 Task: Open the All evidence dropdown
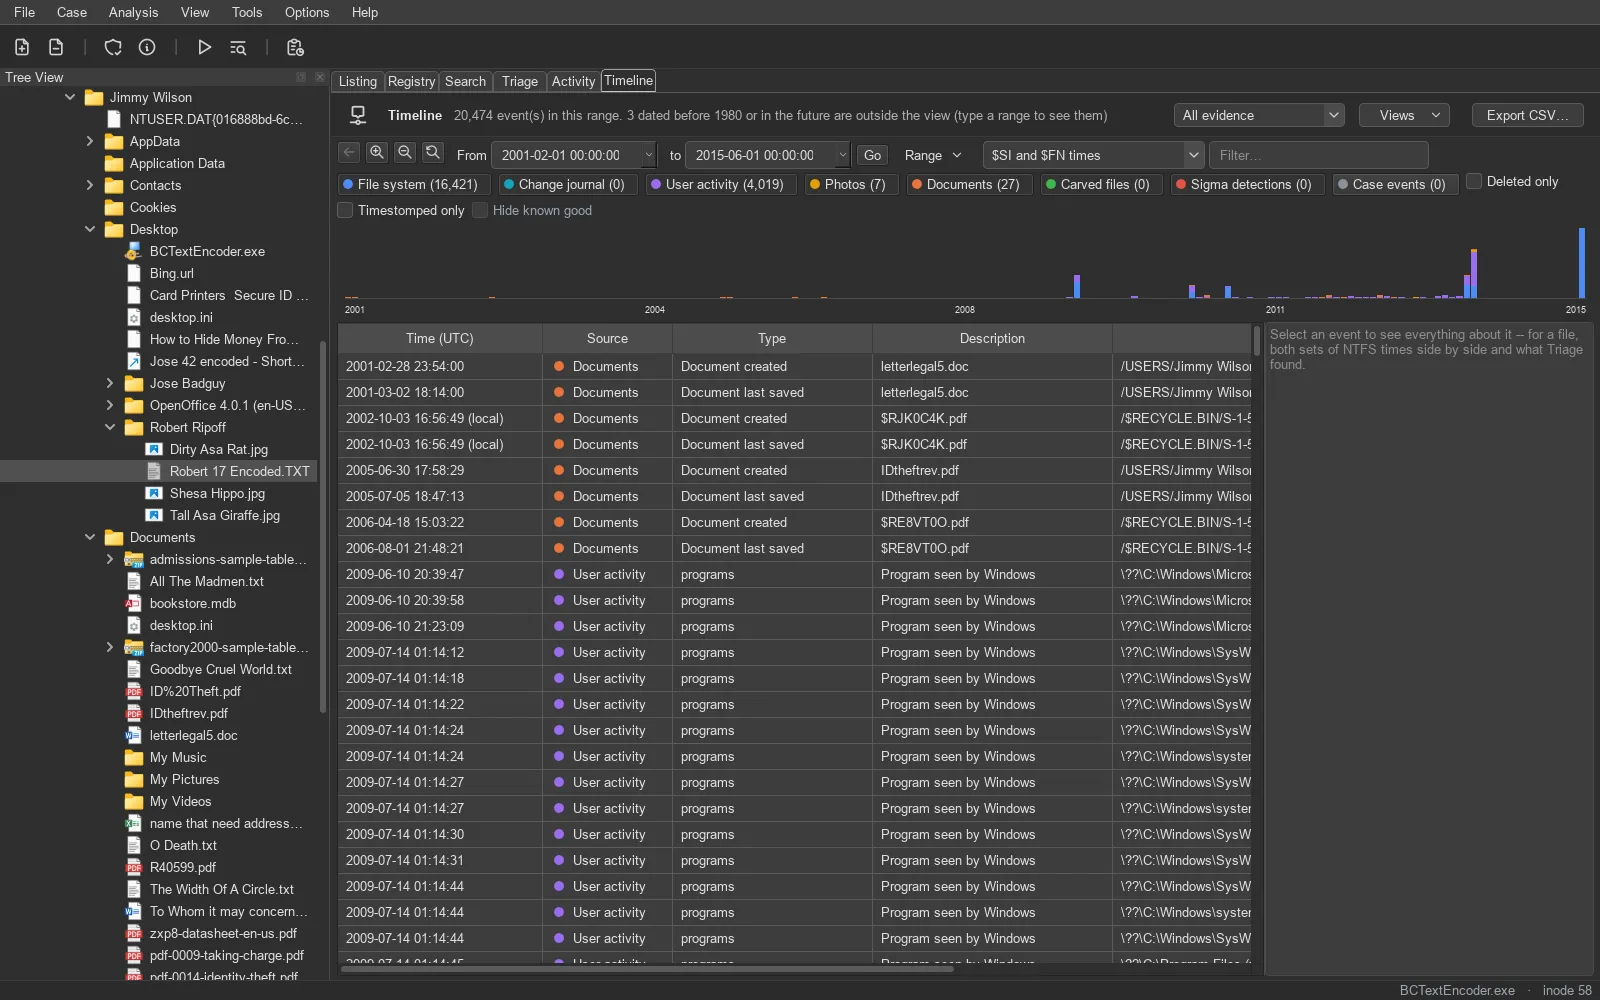1259,115
